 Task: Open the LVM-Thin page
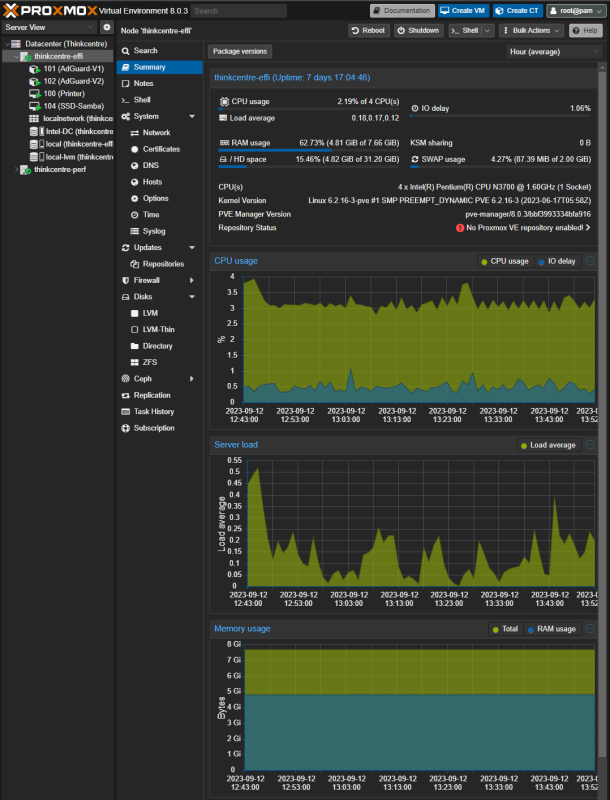[x=159, y=329]
